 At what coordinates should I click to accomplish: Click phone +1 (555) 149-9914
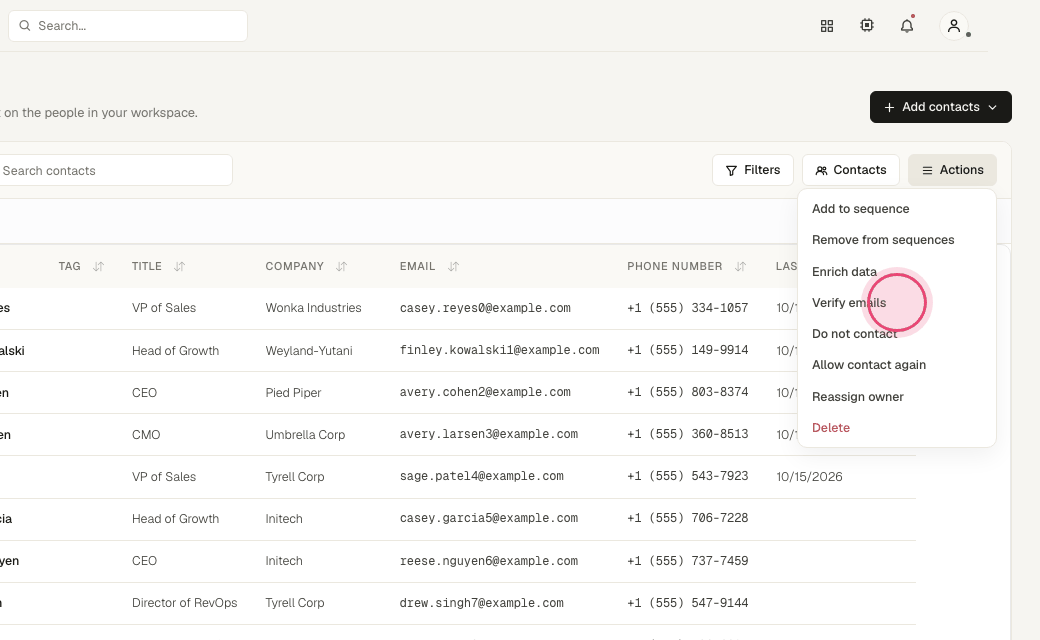click(687, 350)
